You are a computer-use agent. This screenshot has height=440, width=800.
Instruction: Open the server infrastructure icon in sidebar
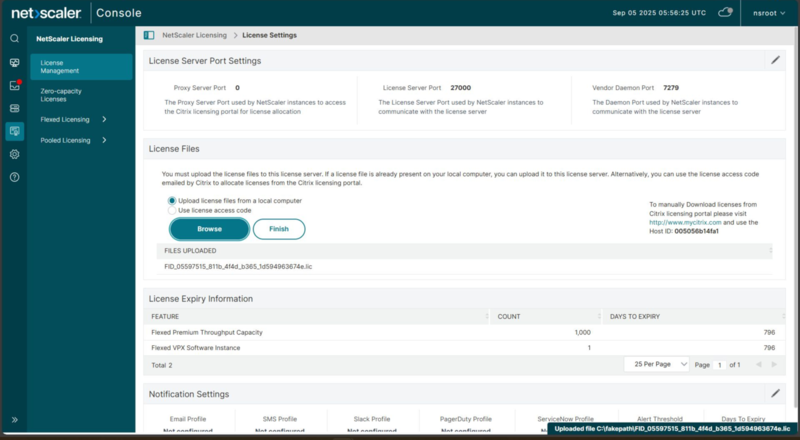[14, 108]
